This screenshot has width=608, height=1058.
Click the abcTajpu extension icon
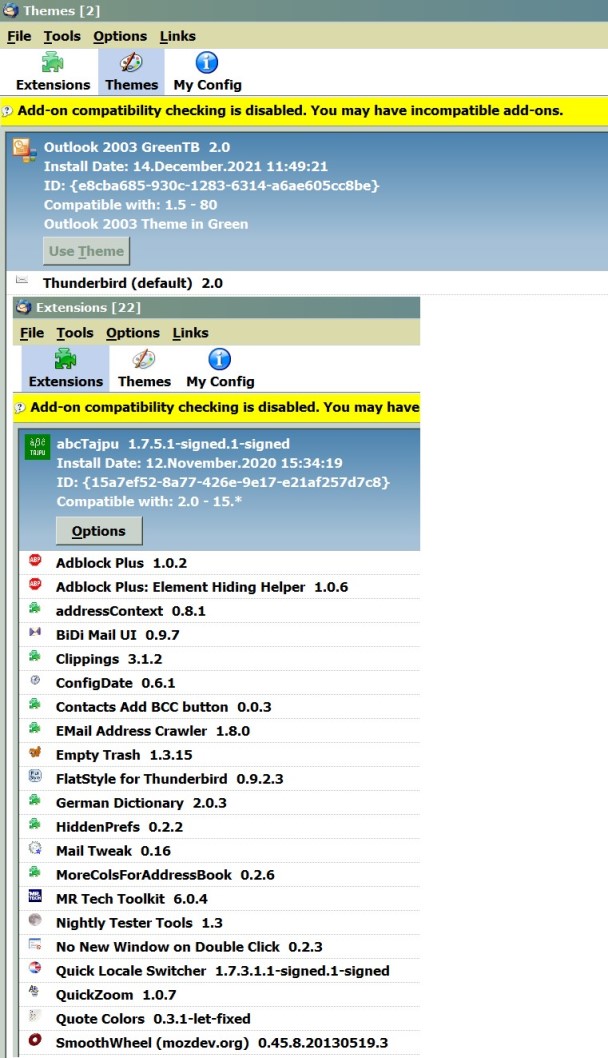(37, 447)
